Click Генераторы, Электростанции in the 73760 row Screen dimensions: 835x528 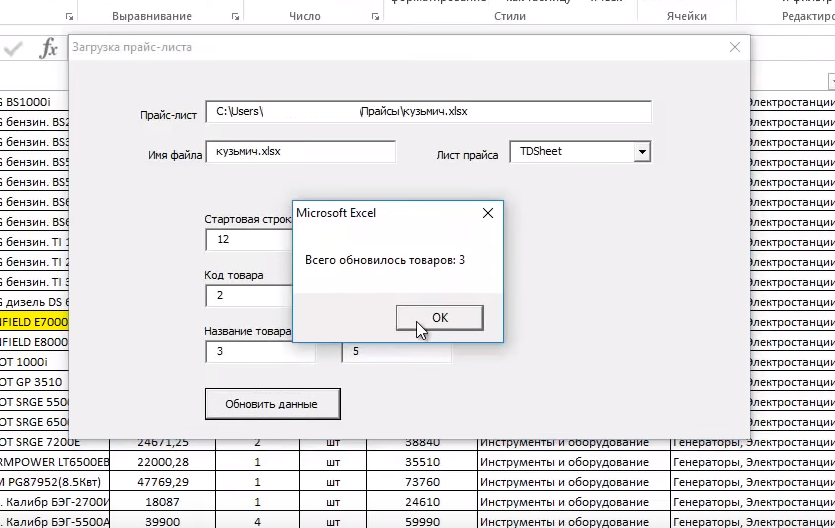click(x=753, y=482)
